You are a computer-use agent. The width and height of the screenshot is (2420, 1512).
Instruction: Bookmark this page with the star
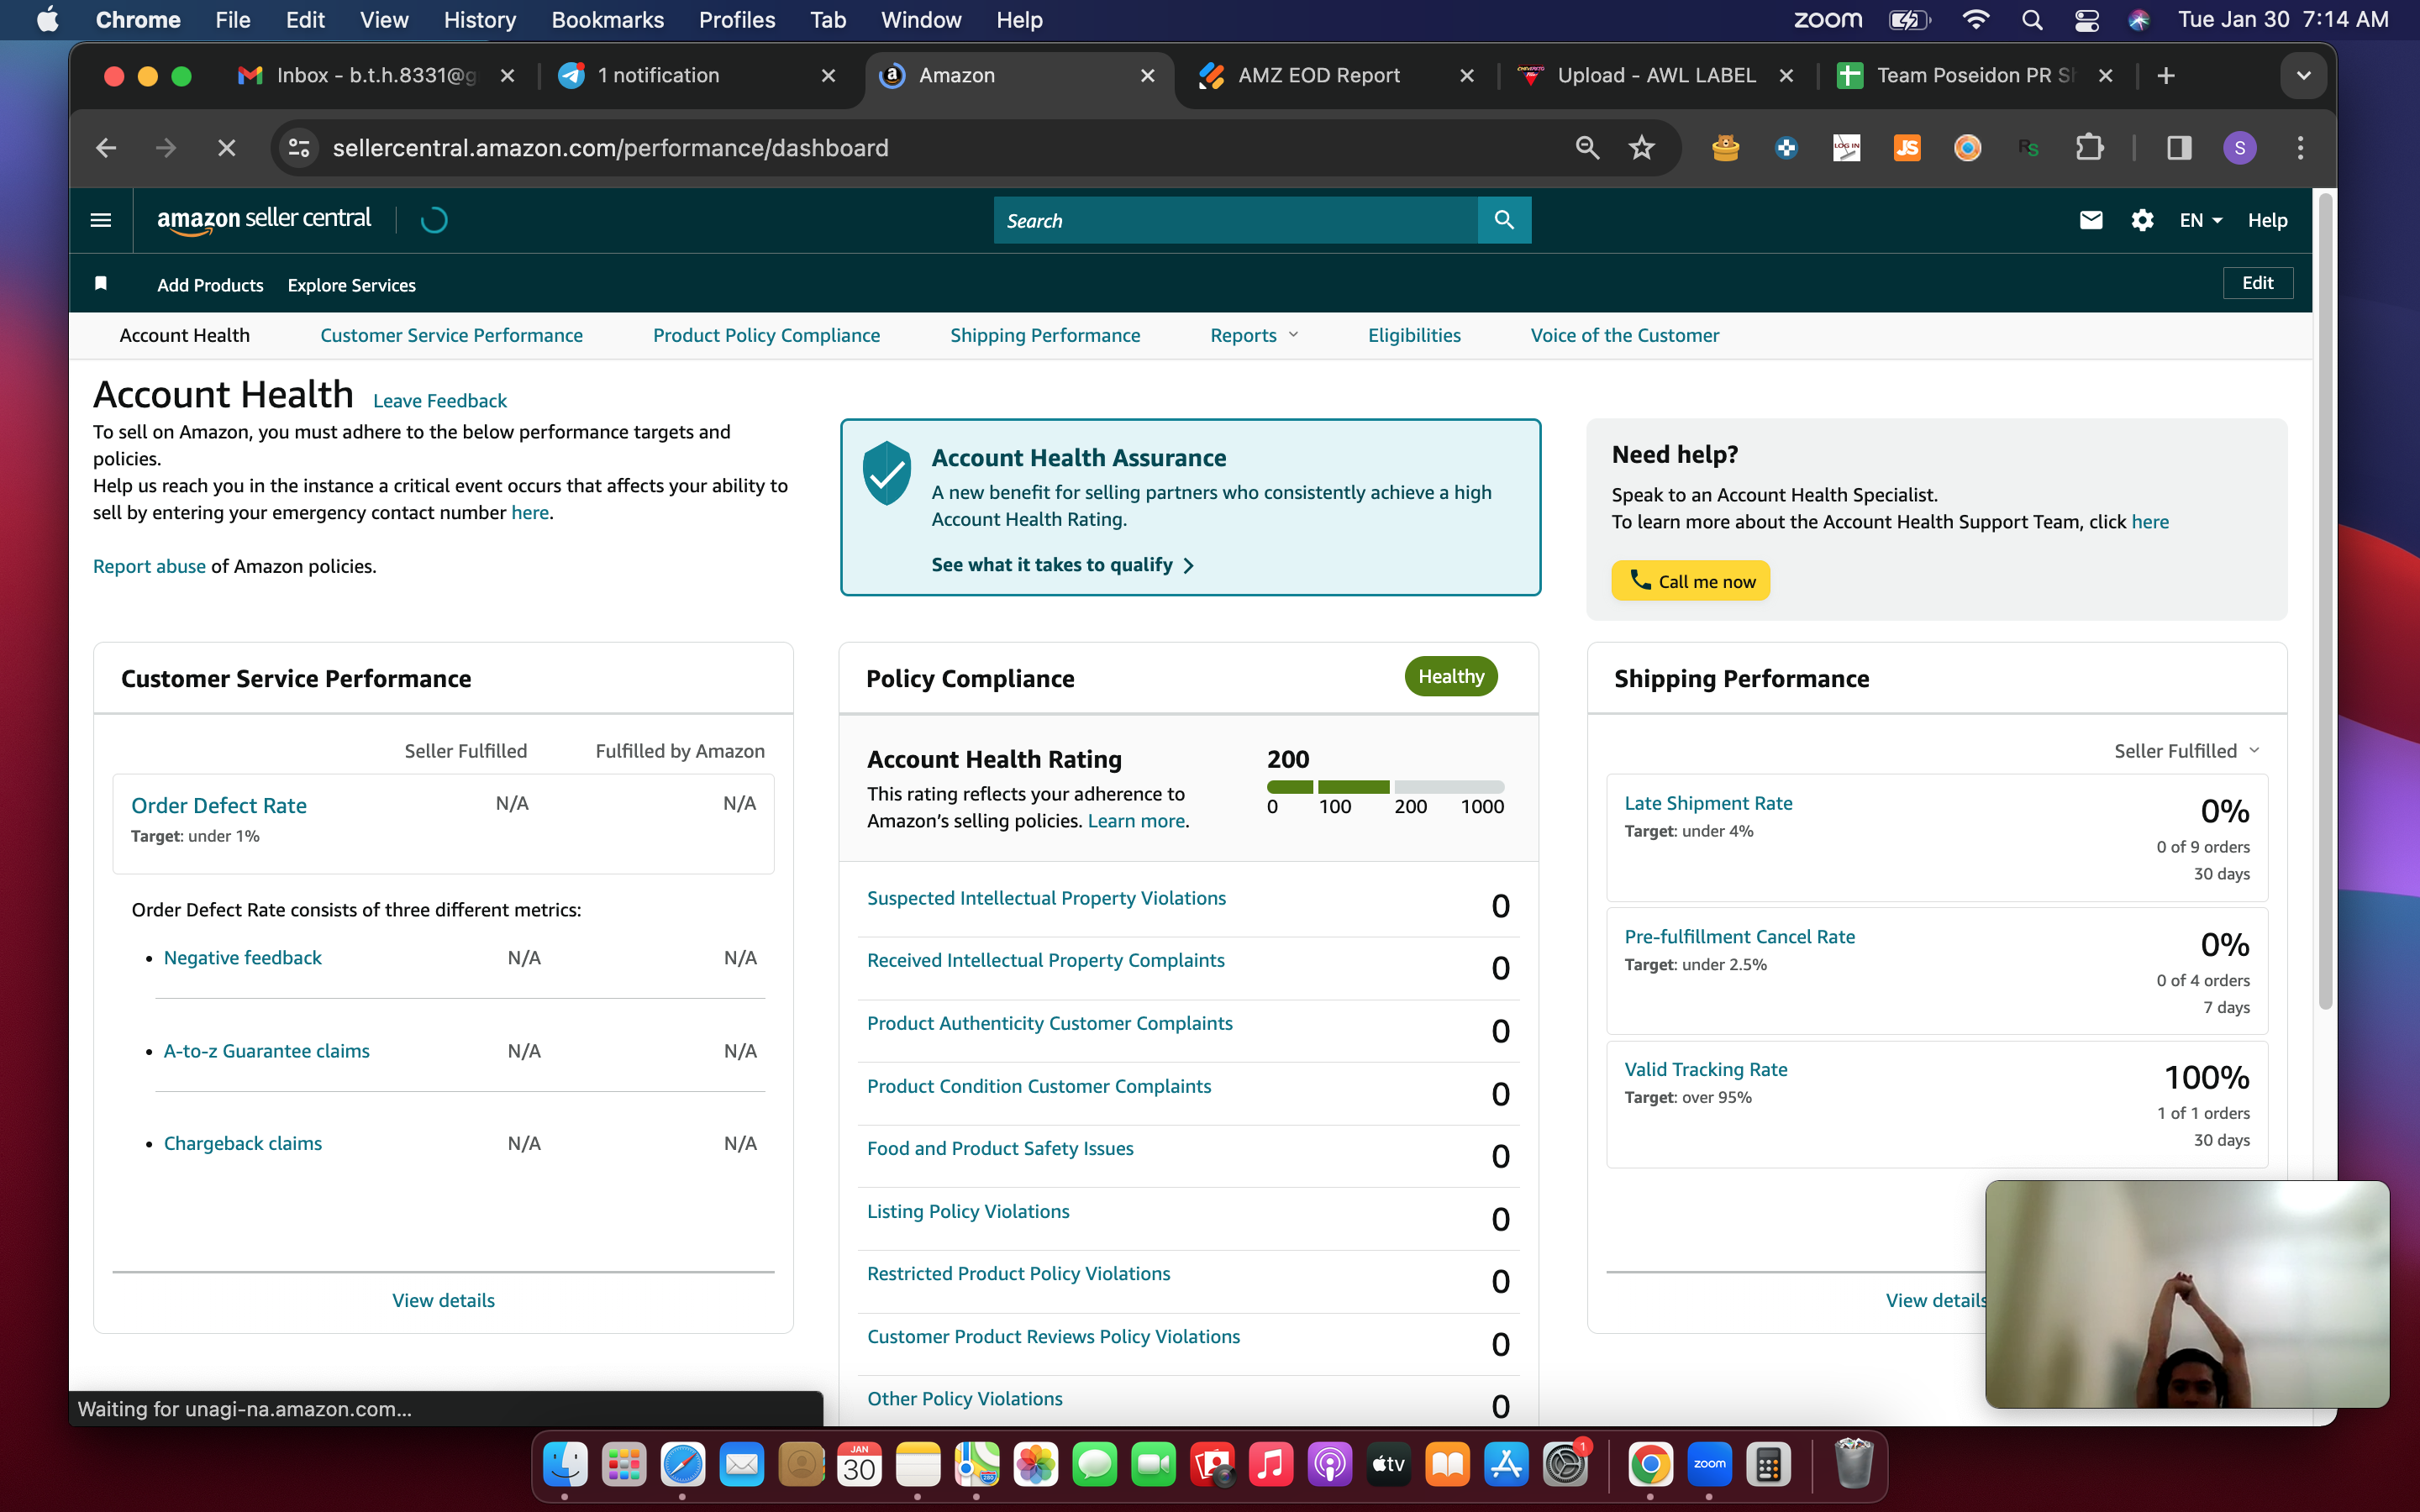pyautogui.click(x=1642, y=148)
